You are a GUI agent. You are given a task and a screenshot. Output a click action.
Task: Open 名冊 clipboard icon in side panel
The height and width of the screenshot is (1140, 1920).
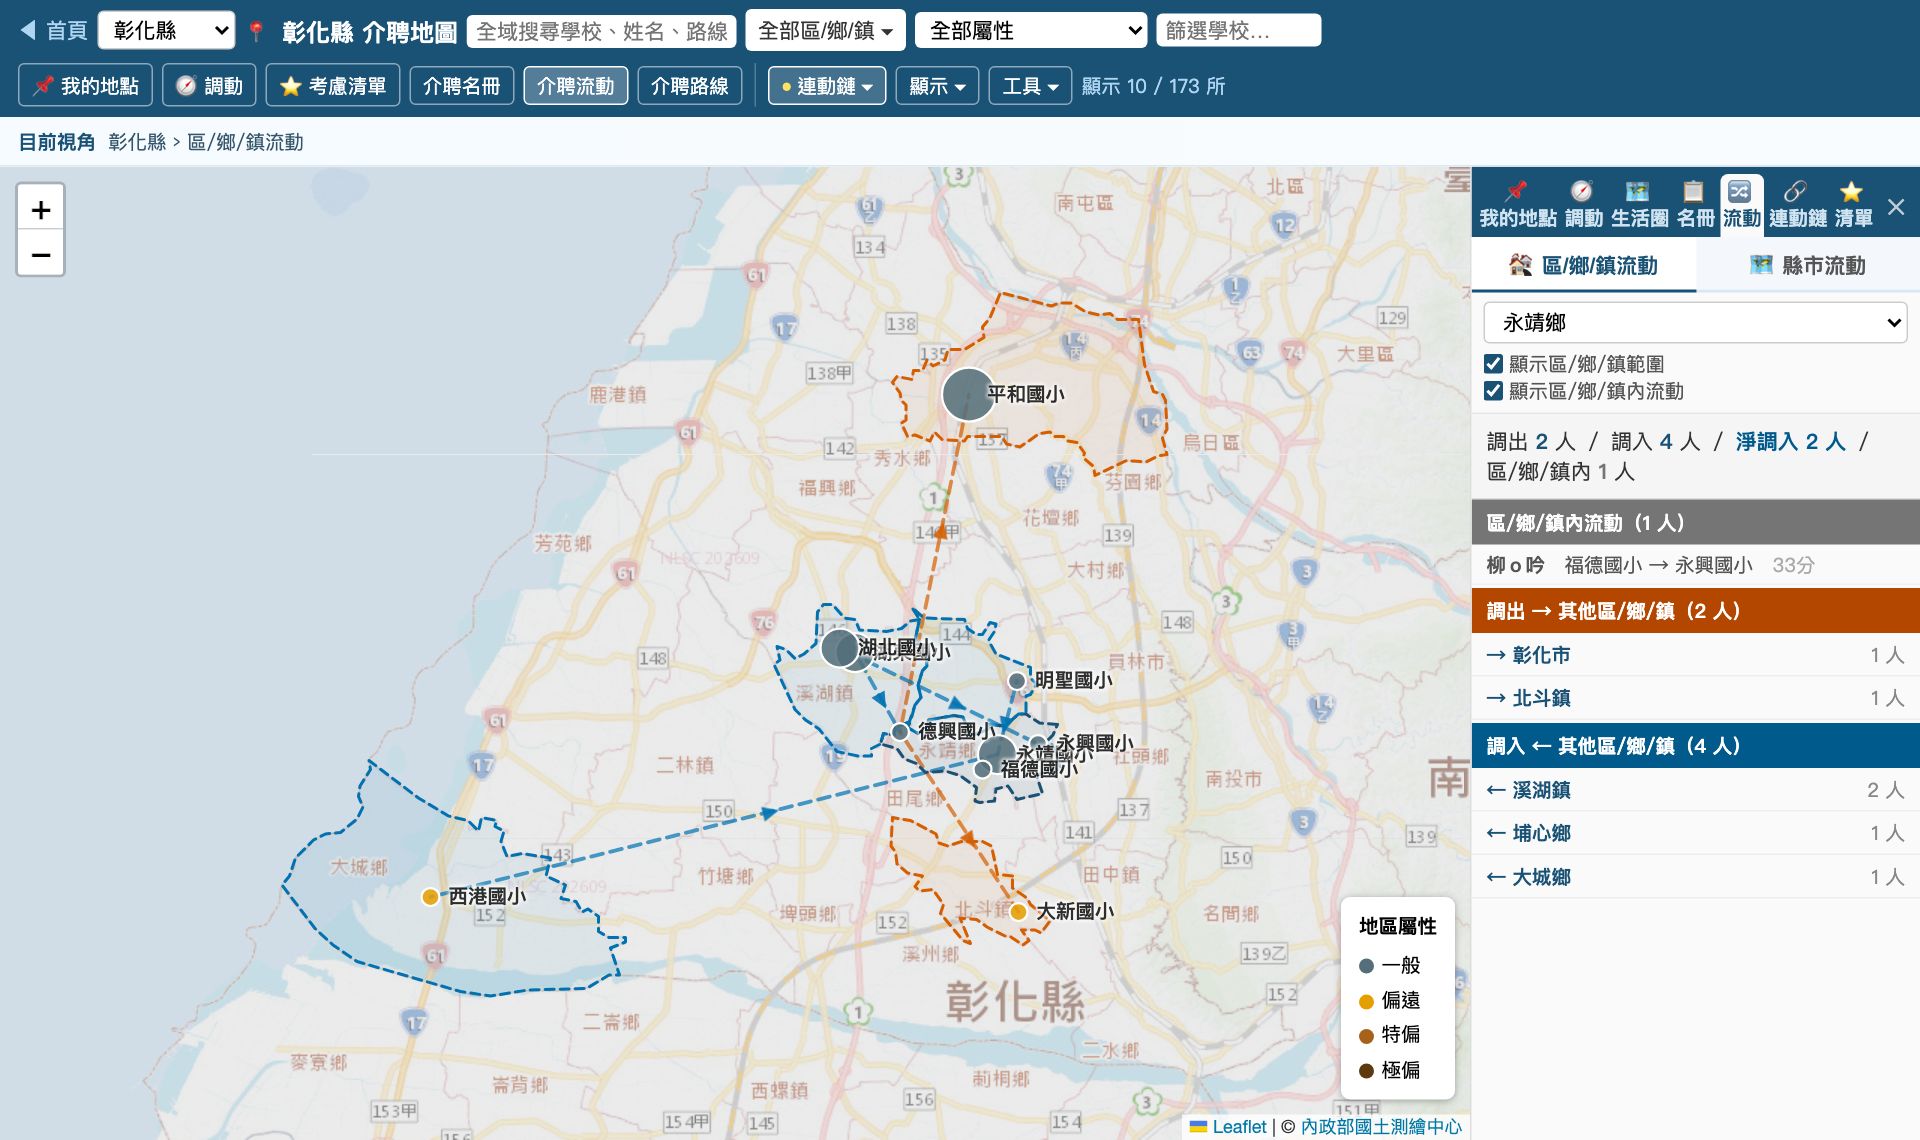coord(1695,205)
